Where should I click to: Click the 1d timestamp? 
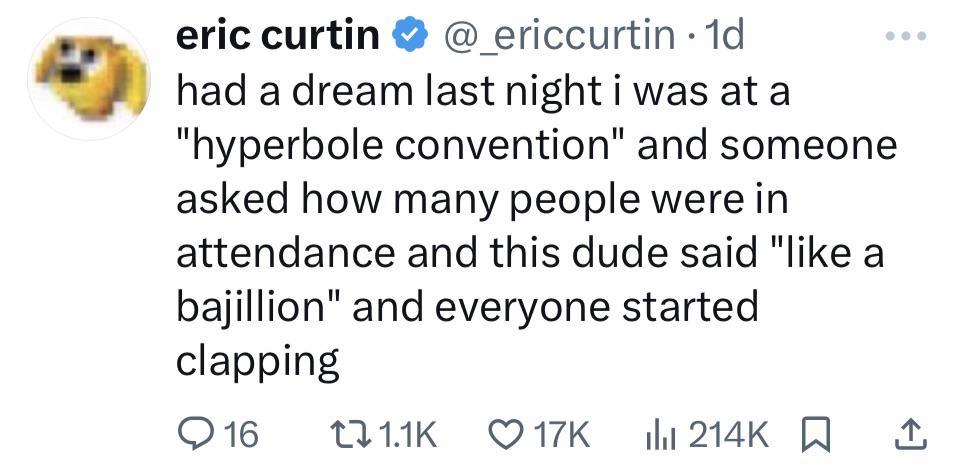[723, 38]
